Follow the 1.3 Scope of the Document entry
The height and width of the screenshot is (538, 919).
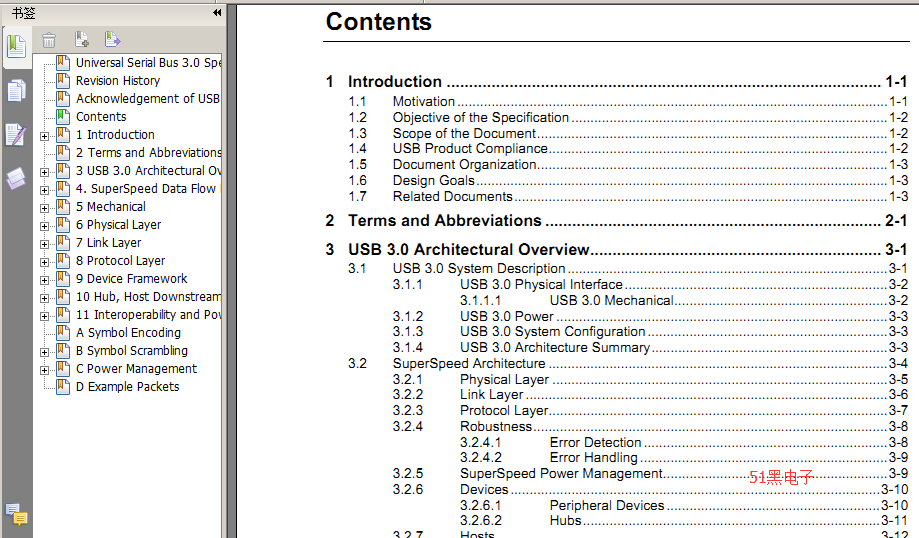(x=628, y=134)
